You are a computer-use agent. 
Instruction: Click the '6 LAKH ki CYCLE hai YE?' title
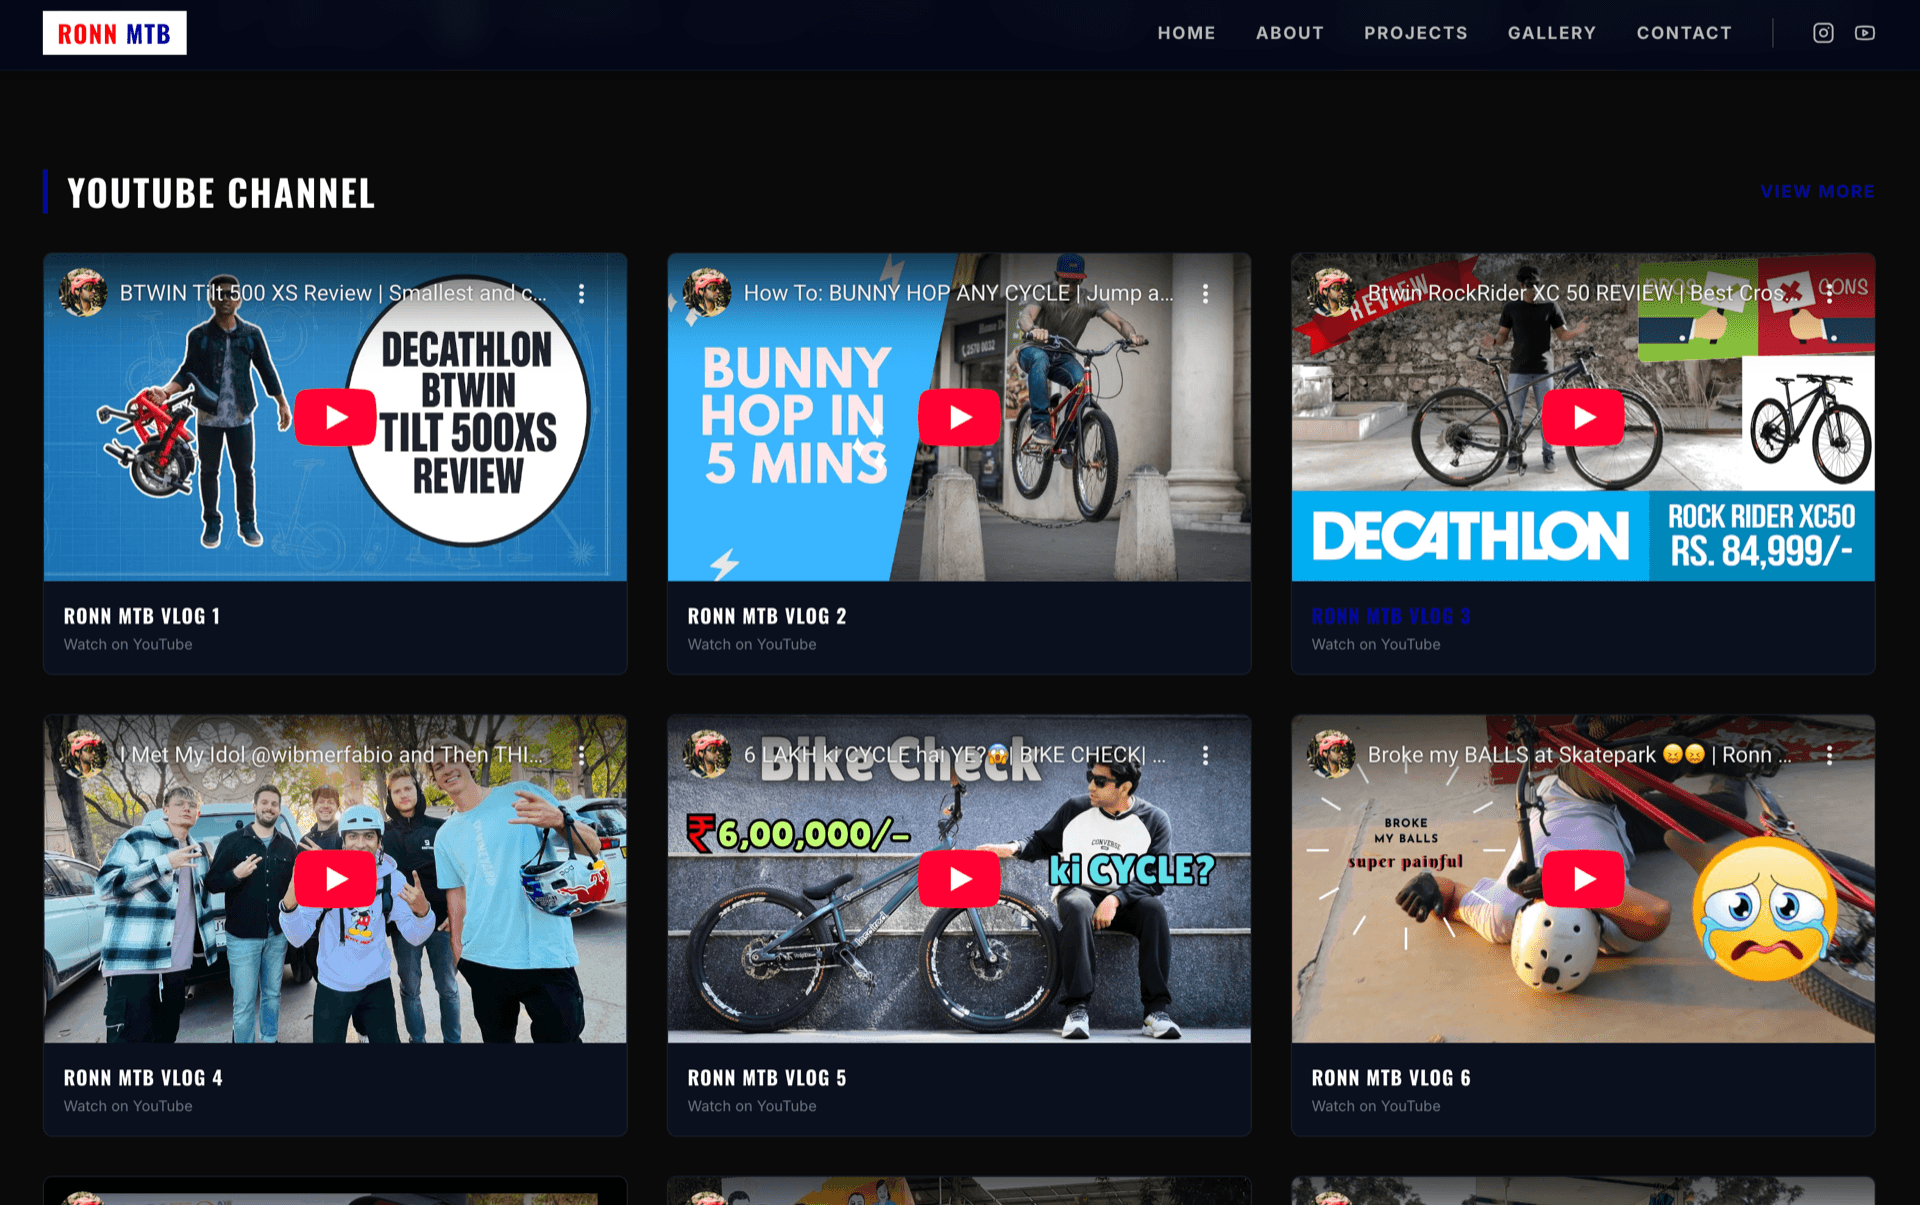(x=955, y=755)
